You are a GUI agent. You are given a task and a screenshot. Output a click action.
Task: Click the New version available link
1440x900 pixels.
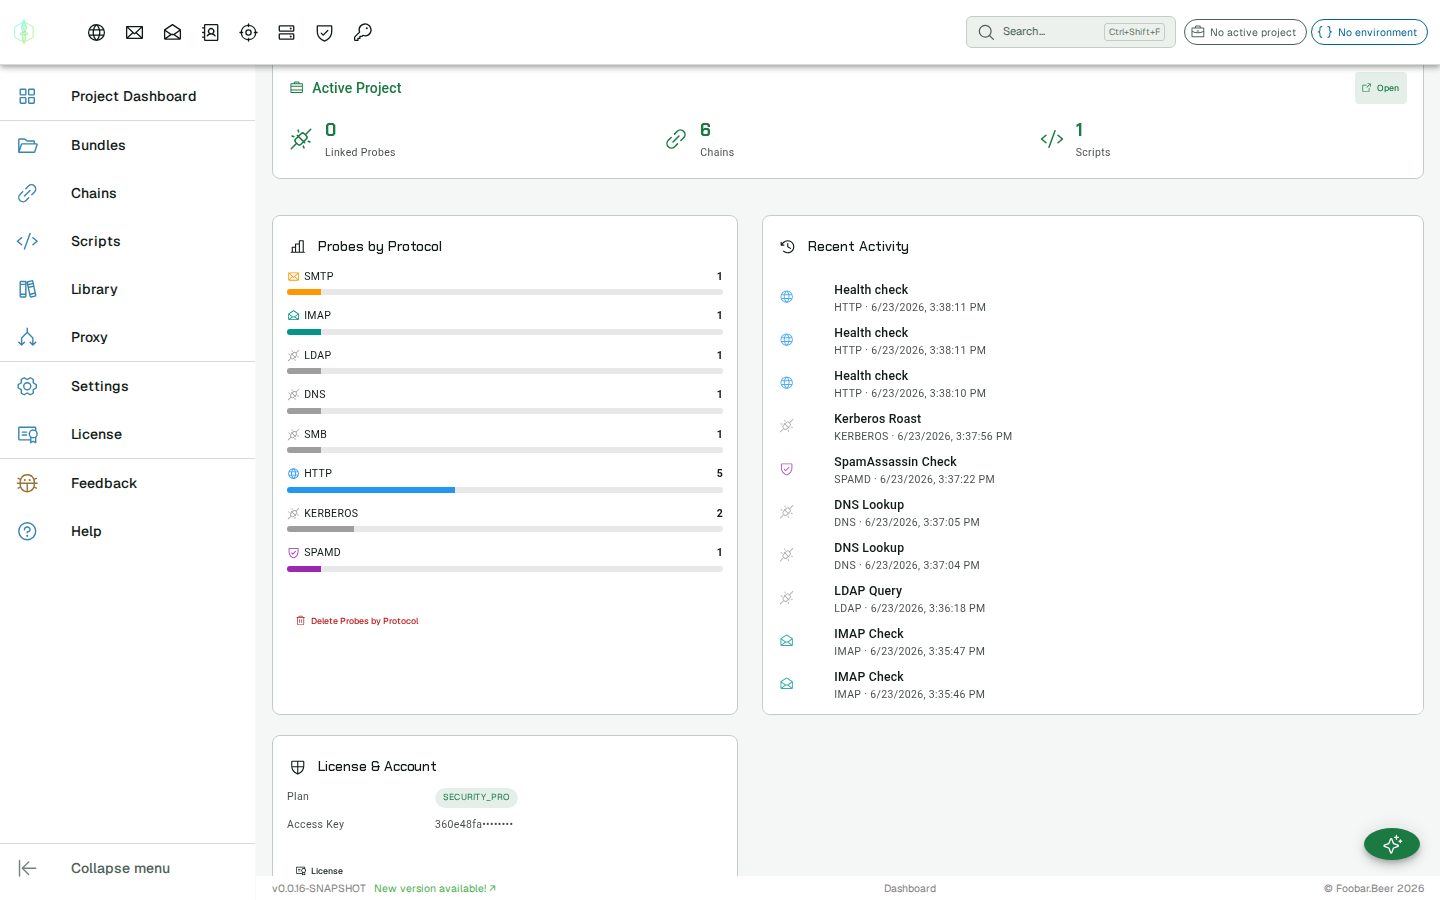click(435, 888)
